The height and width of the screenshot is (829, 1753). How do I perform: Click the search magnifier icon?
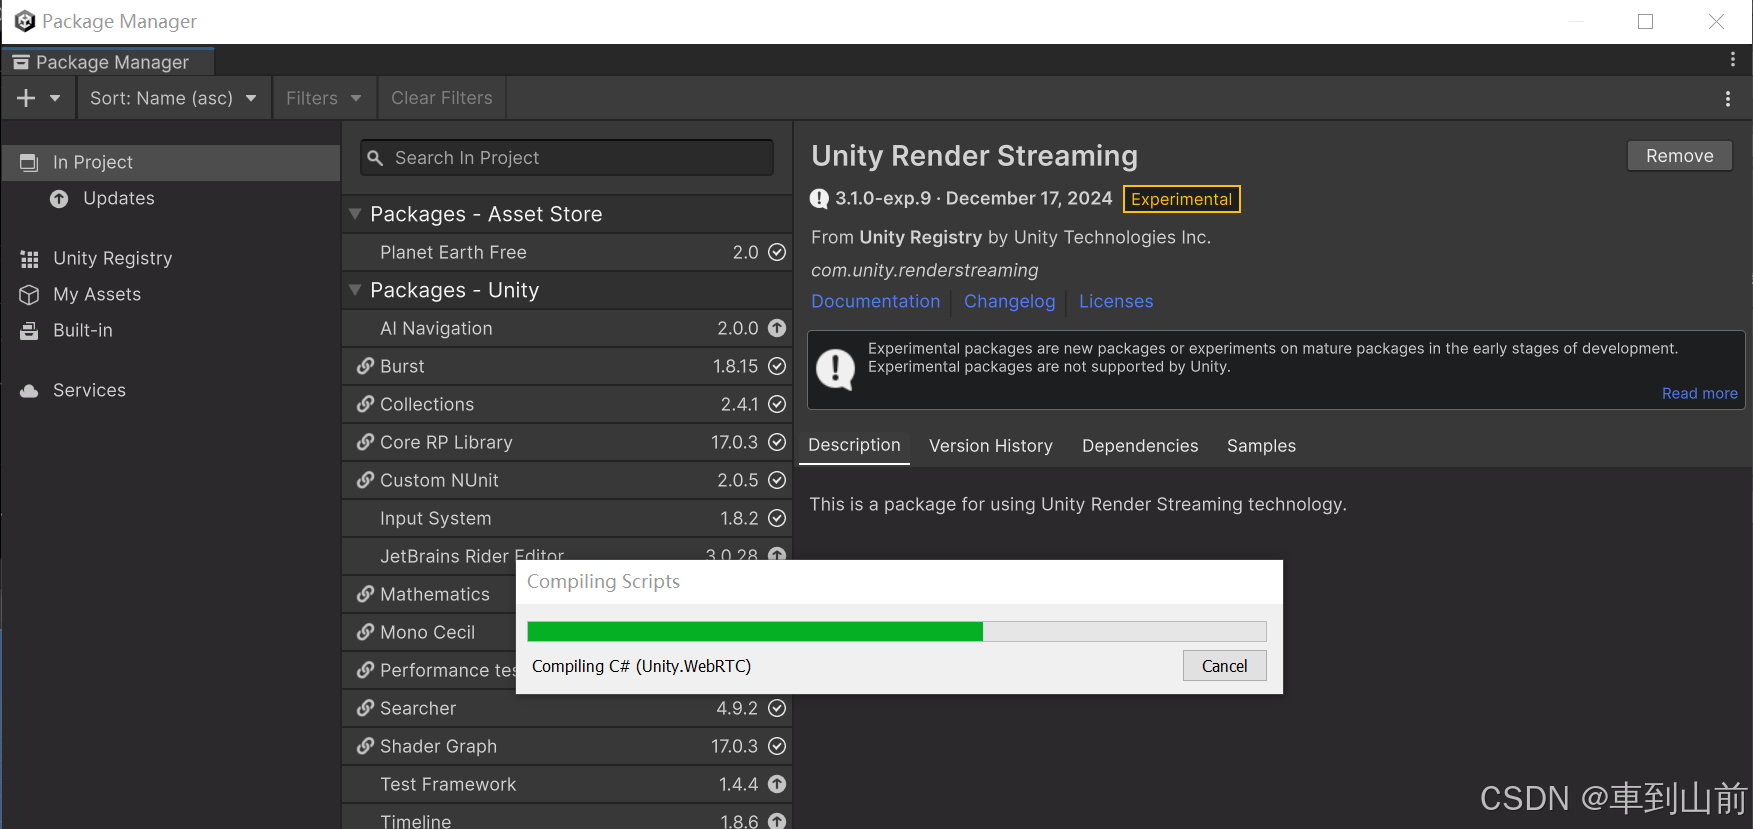pos(376,158)
